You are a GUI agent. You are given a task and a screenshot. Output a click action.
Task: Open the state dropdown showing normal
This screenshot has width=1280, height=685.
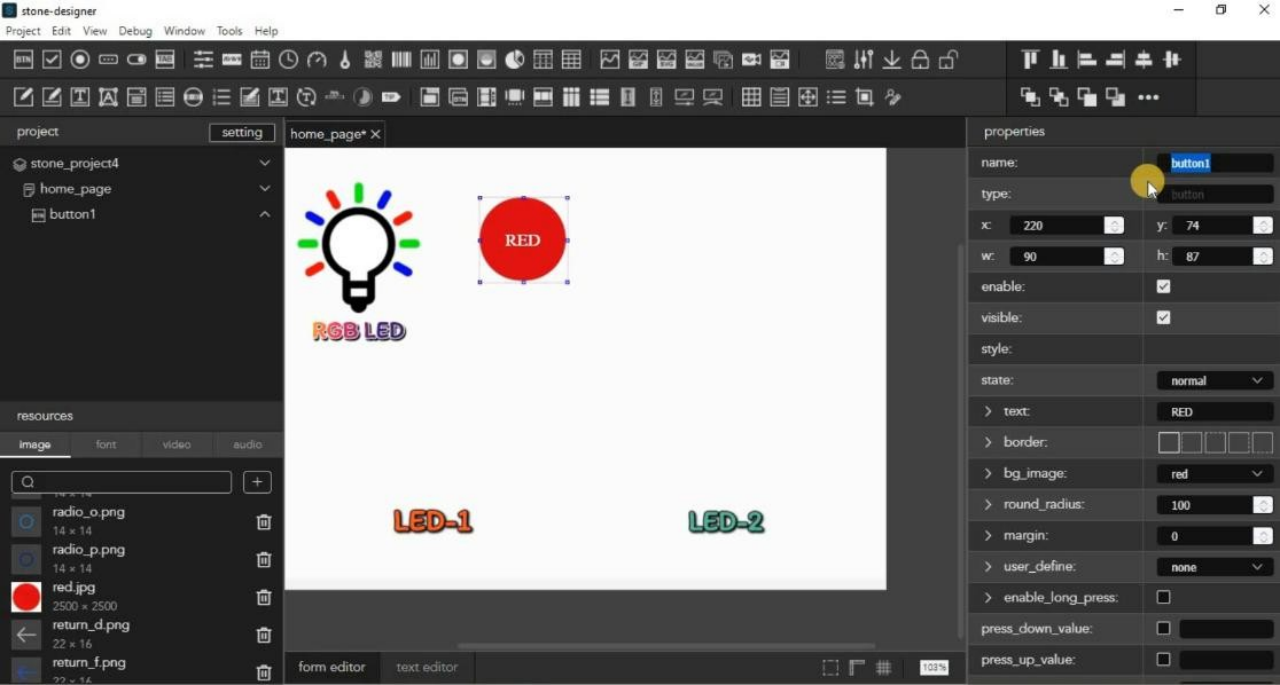click(1214, 381)
